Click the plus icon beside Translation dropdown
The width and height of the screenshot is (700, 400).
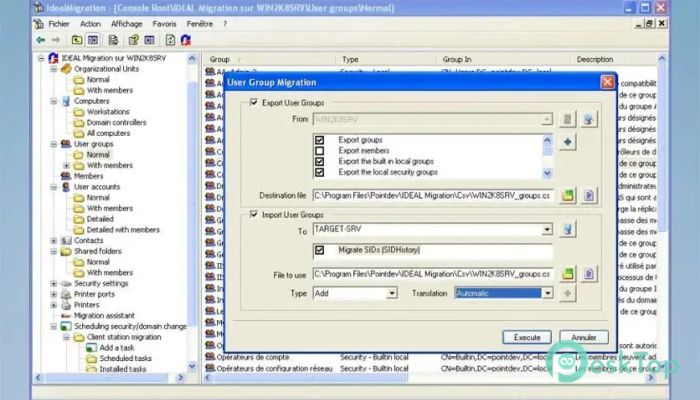[567, 293]
